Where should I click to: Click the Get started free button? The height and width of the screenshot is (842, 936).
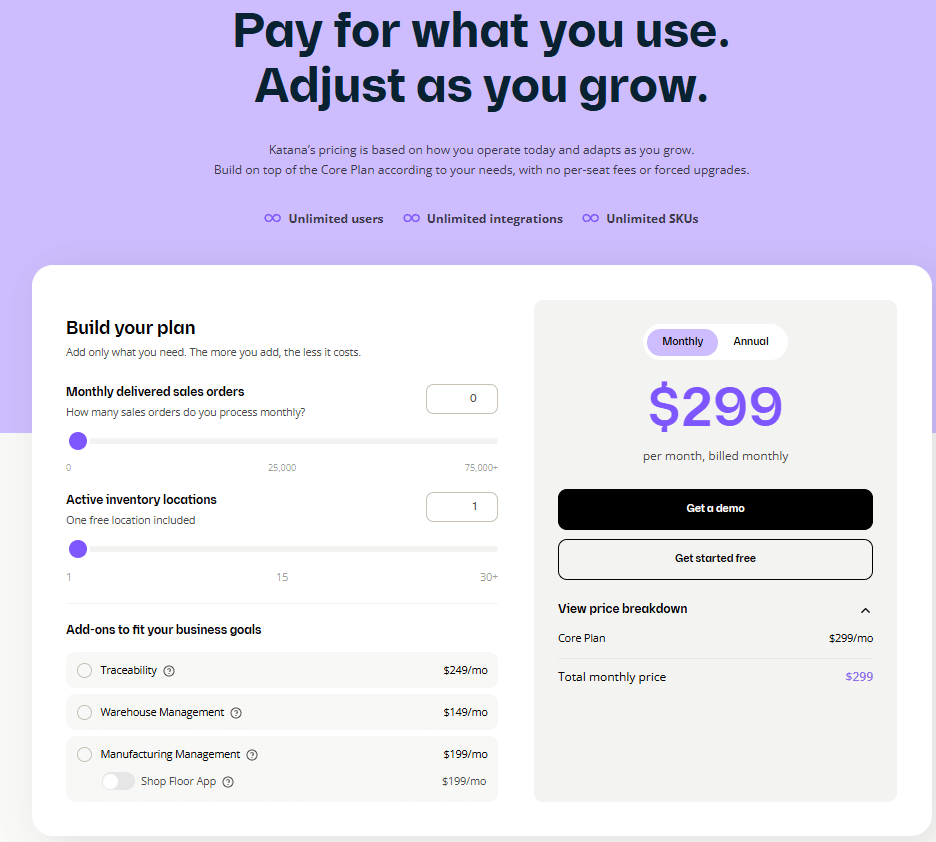click(x=715, y=559)
